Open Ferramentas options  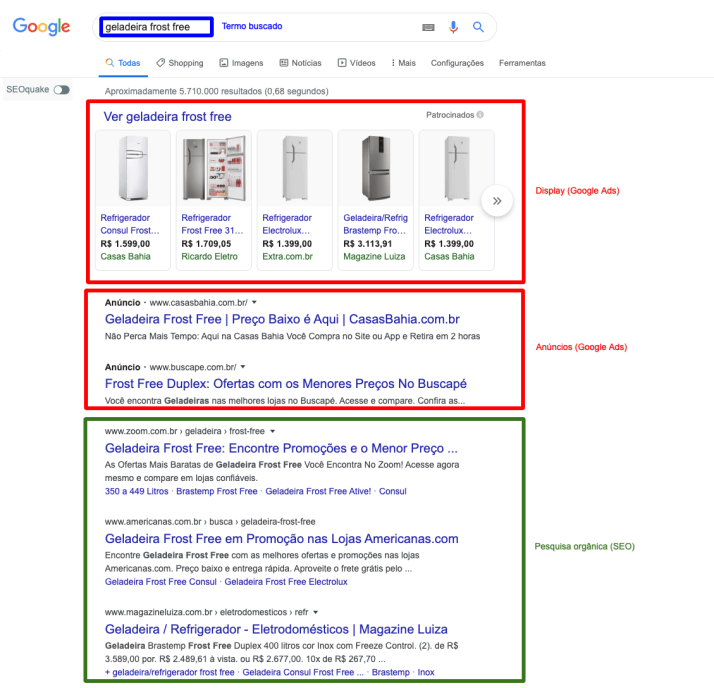522,63
